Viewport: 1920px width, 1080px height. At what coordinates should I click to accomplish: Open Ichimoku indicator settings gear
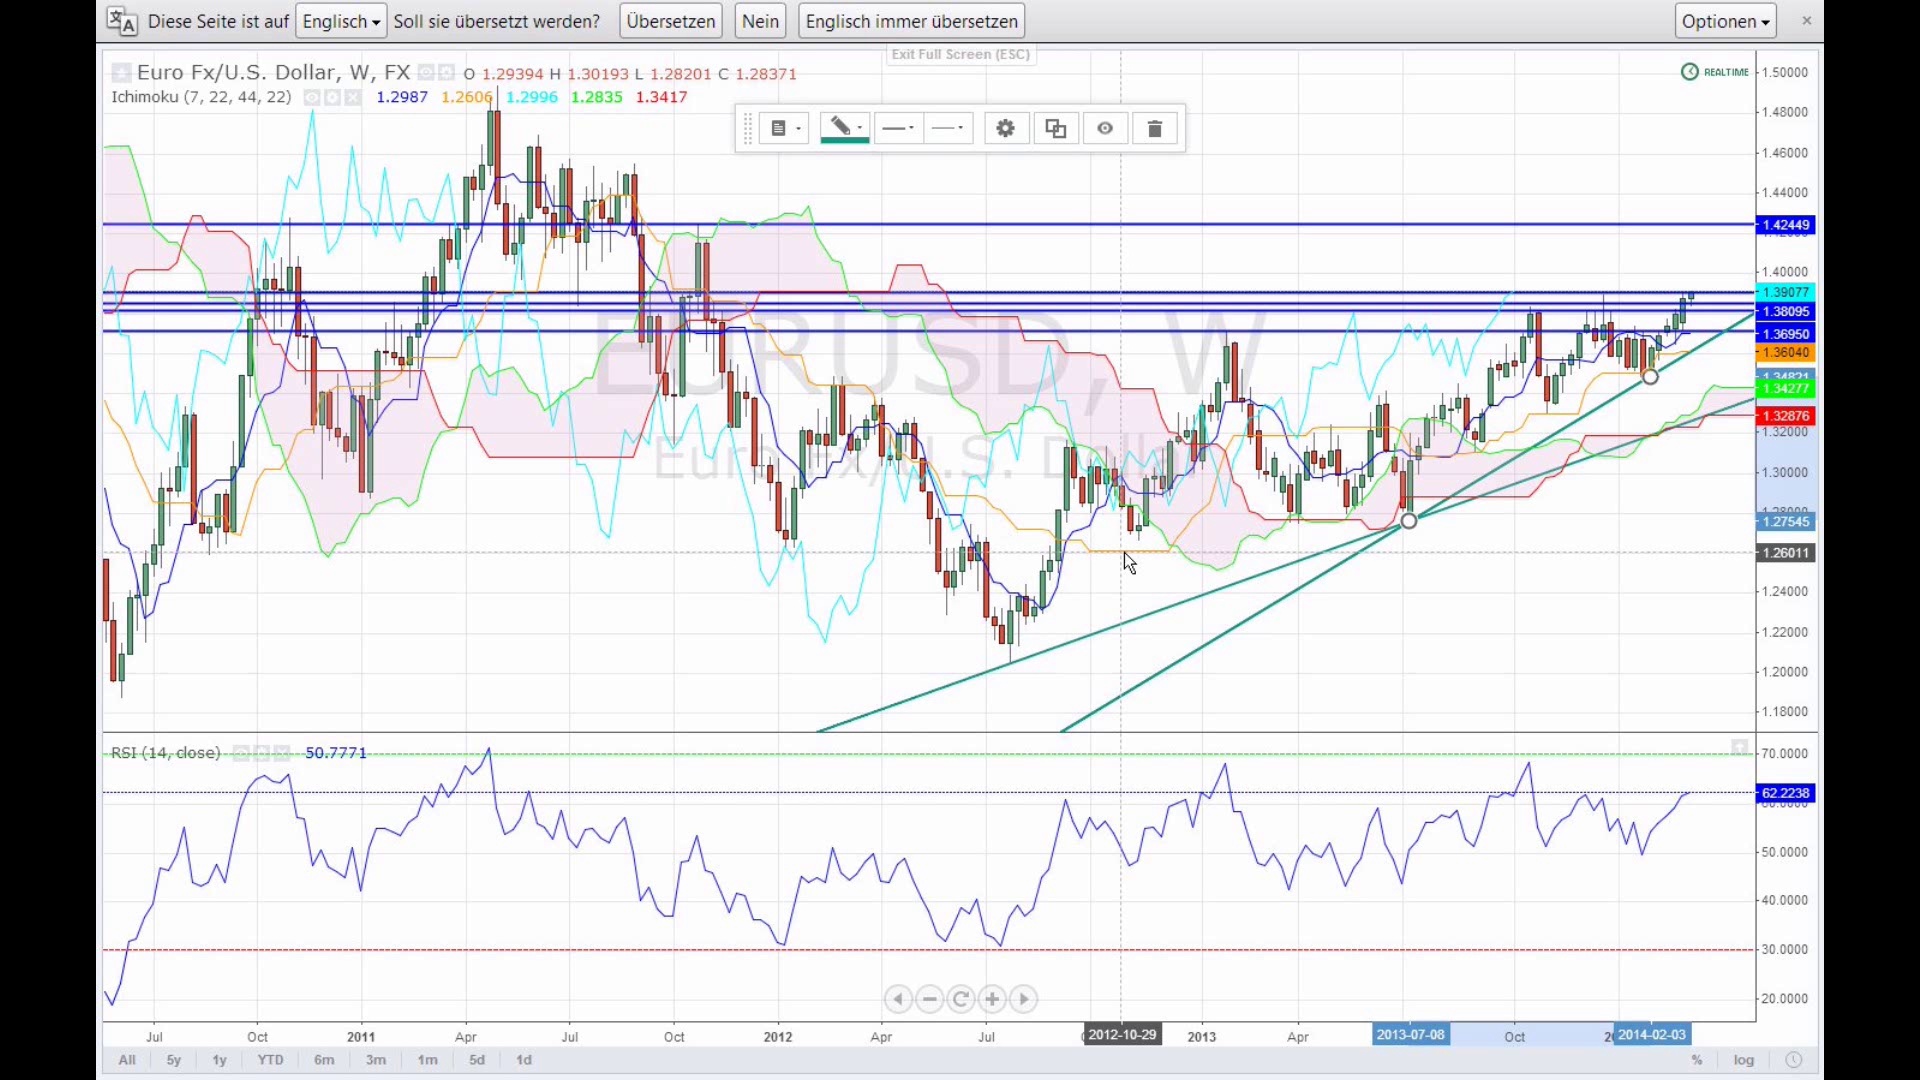[332, 98]
